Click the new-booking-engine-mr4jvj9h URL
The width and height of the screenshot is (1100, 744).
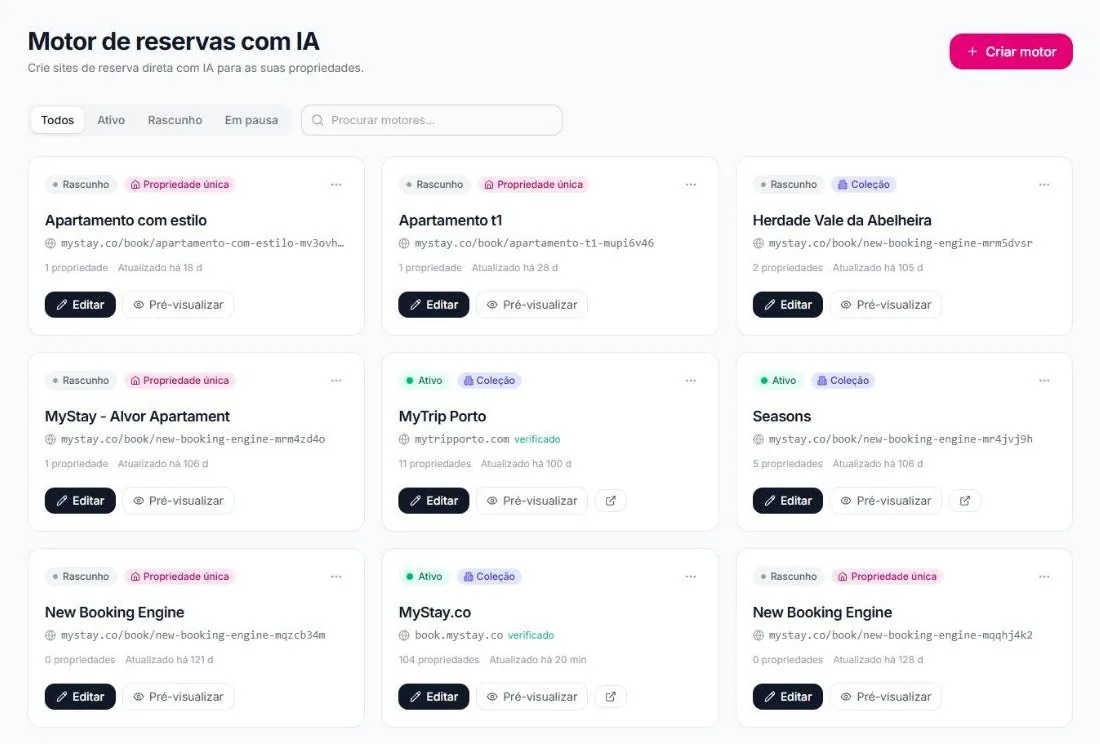[900, 440]
